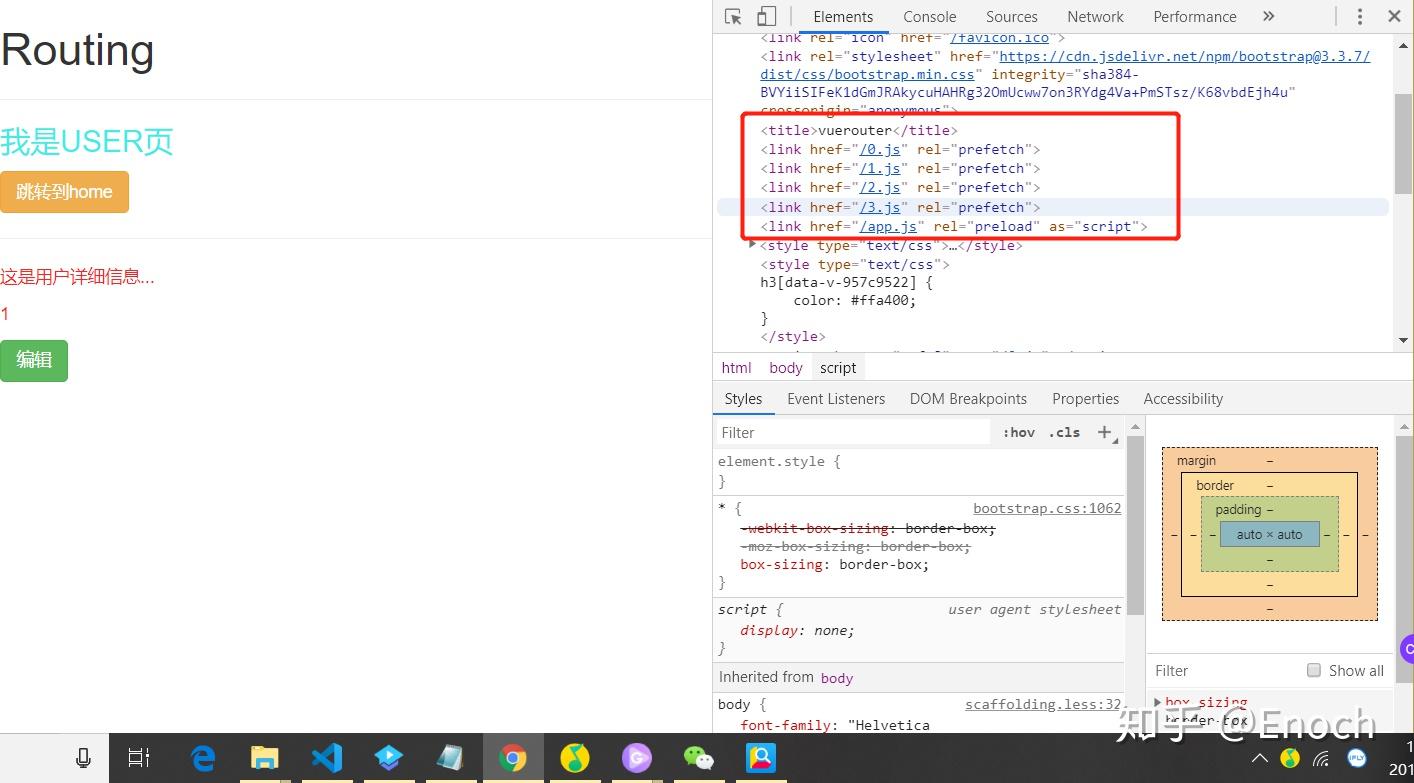The image size is (1414, 783).
Task: Focus the Styles pane Filter field
Action: (x=853, y=432)
